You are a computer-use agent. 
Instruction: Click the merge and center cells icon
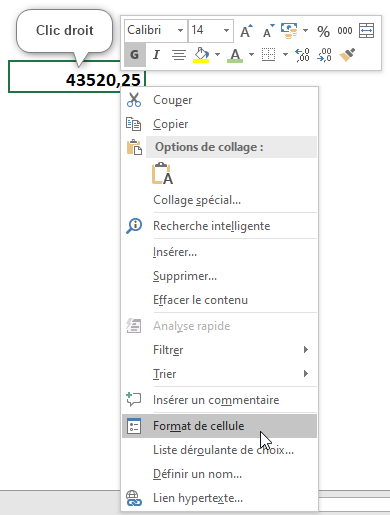[366, 31]
